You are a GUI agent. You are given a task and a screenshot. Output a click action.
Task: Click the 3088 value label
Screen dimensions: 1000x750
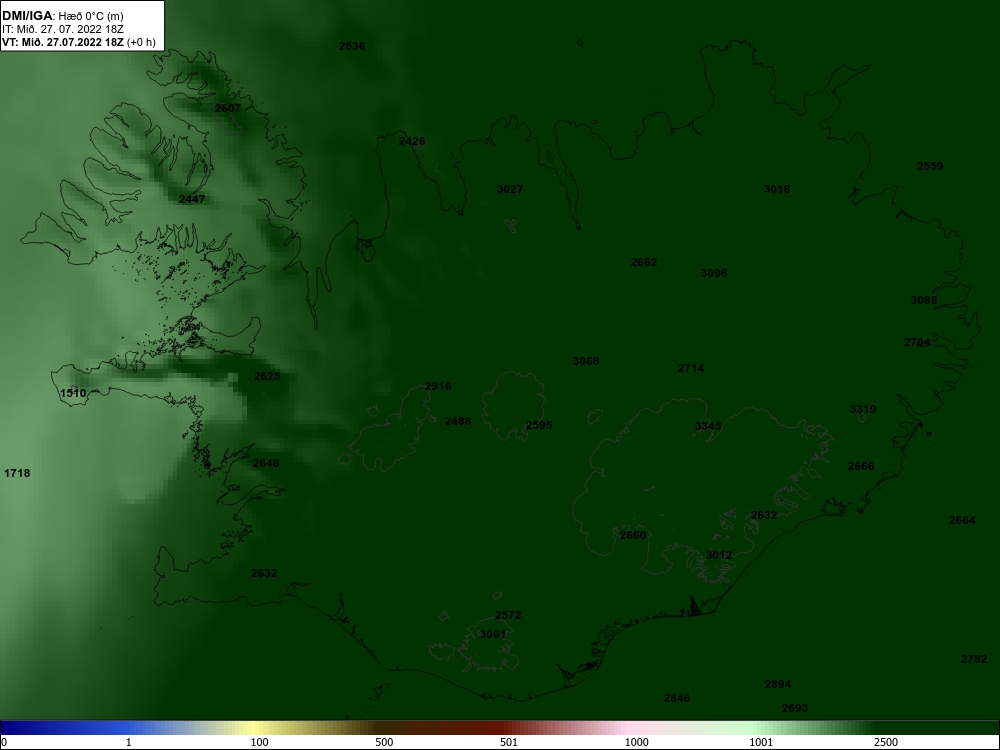point(924,300)
